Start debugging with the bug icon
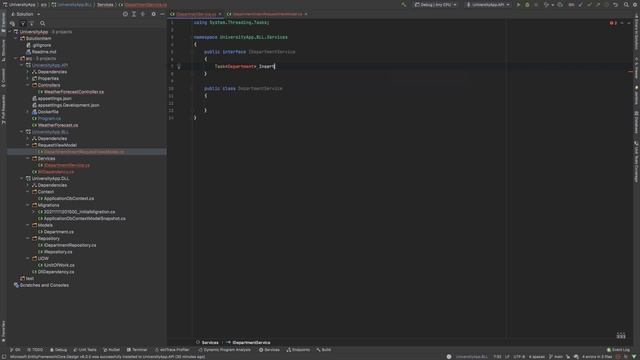 (x=527, y=5)
